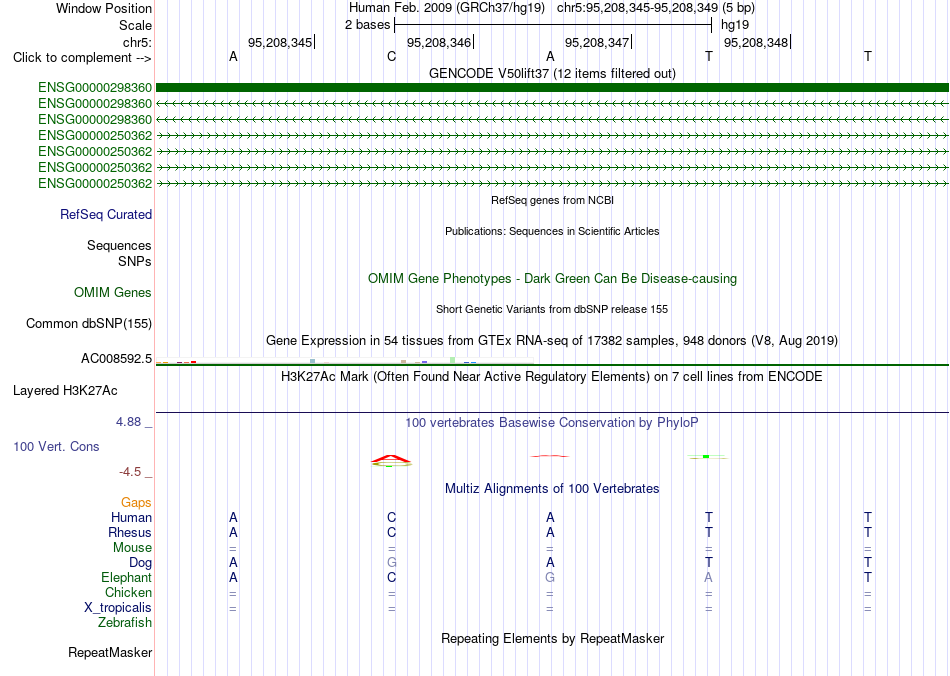Click the RepeatMasker side label
950x676 pixels.
tap(110, 652)
